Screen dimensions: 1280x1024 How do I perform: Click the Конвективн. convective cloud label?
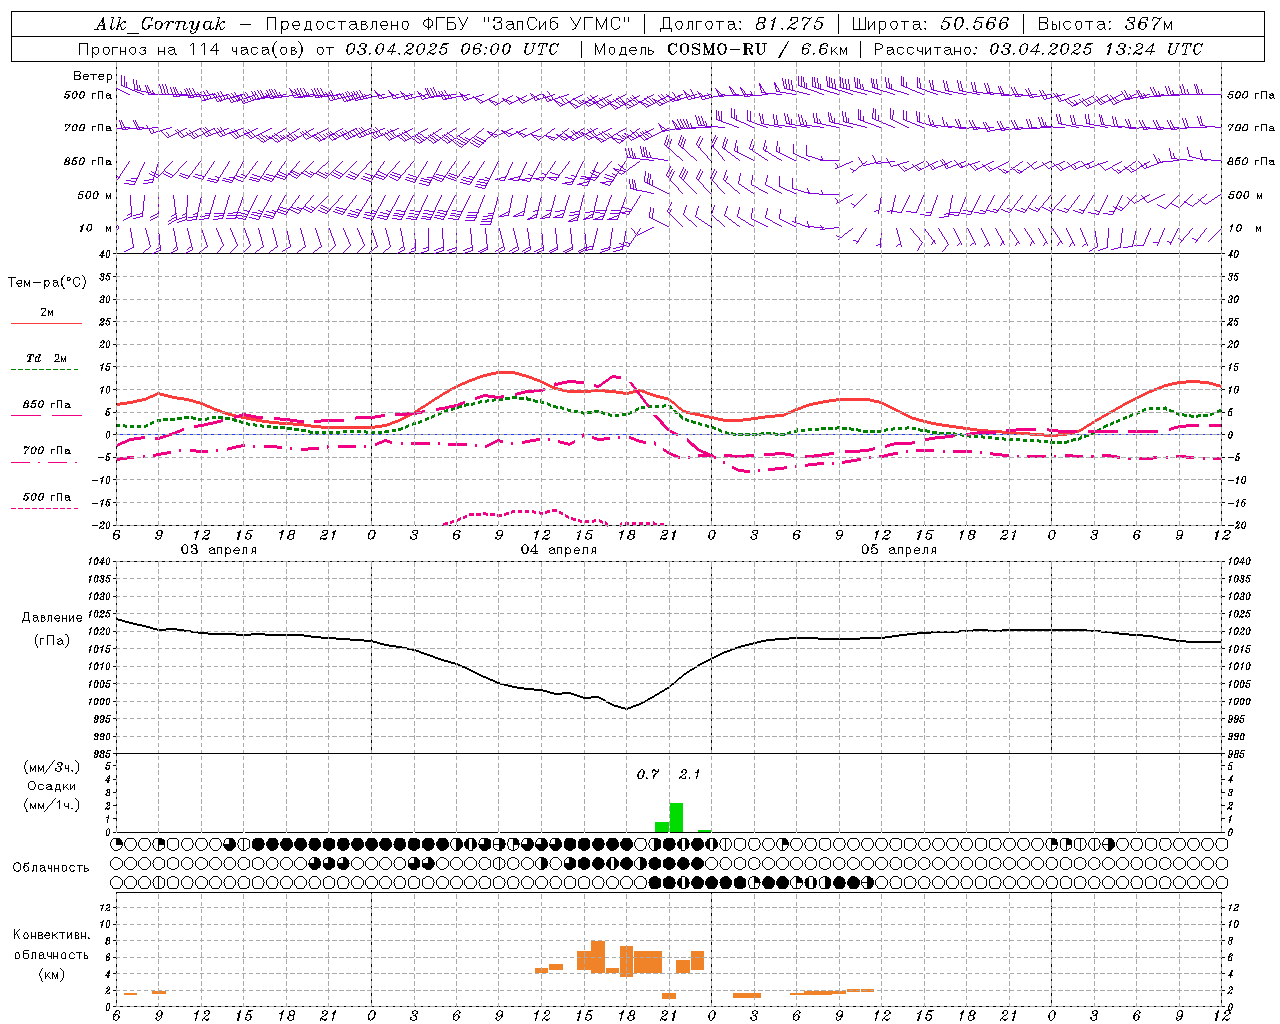(51, 935)
